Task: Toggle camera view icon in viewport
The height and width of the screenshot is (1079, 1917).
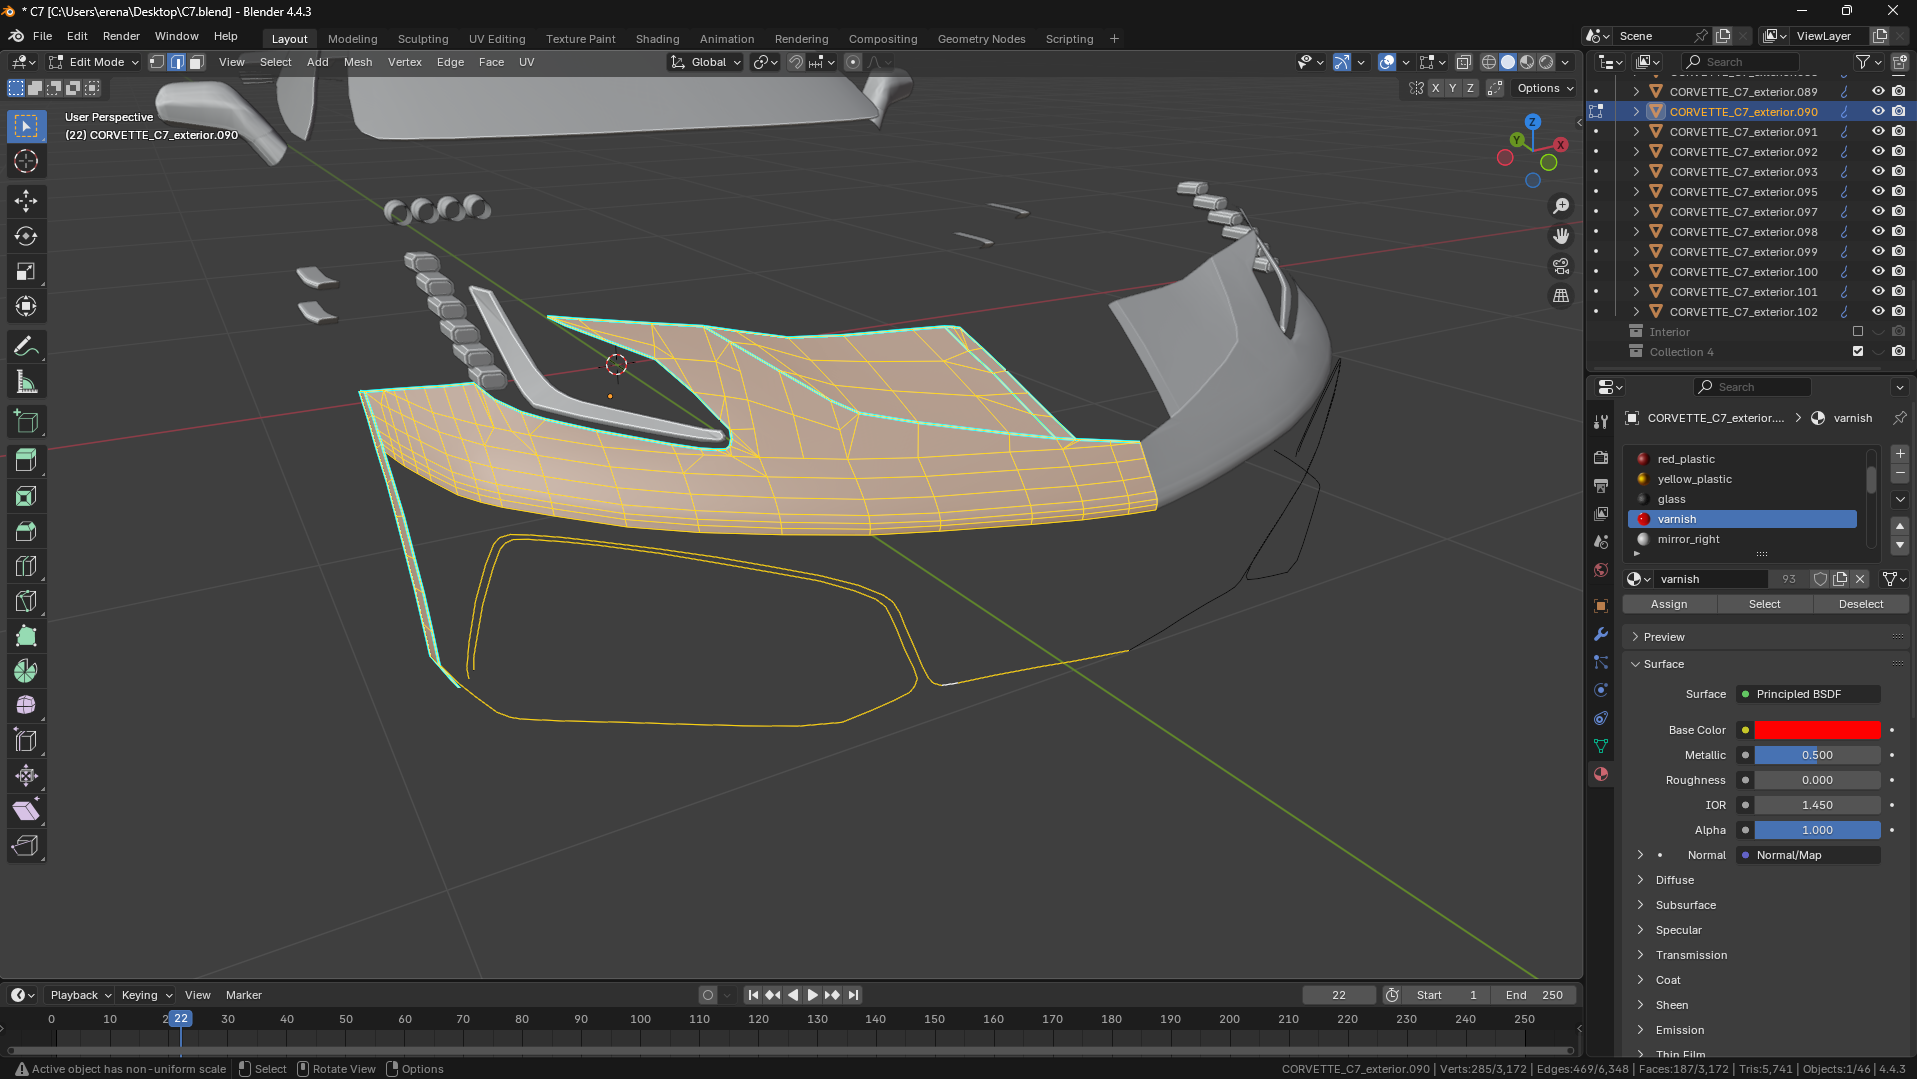Action: (1560, 266)
